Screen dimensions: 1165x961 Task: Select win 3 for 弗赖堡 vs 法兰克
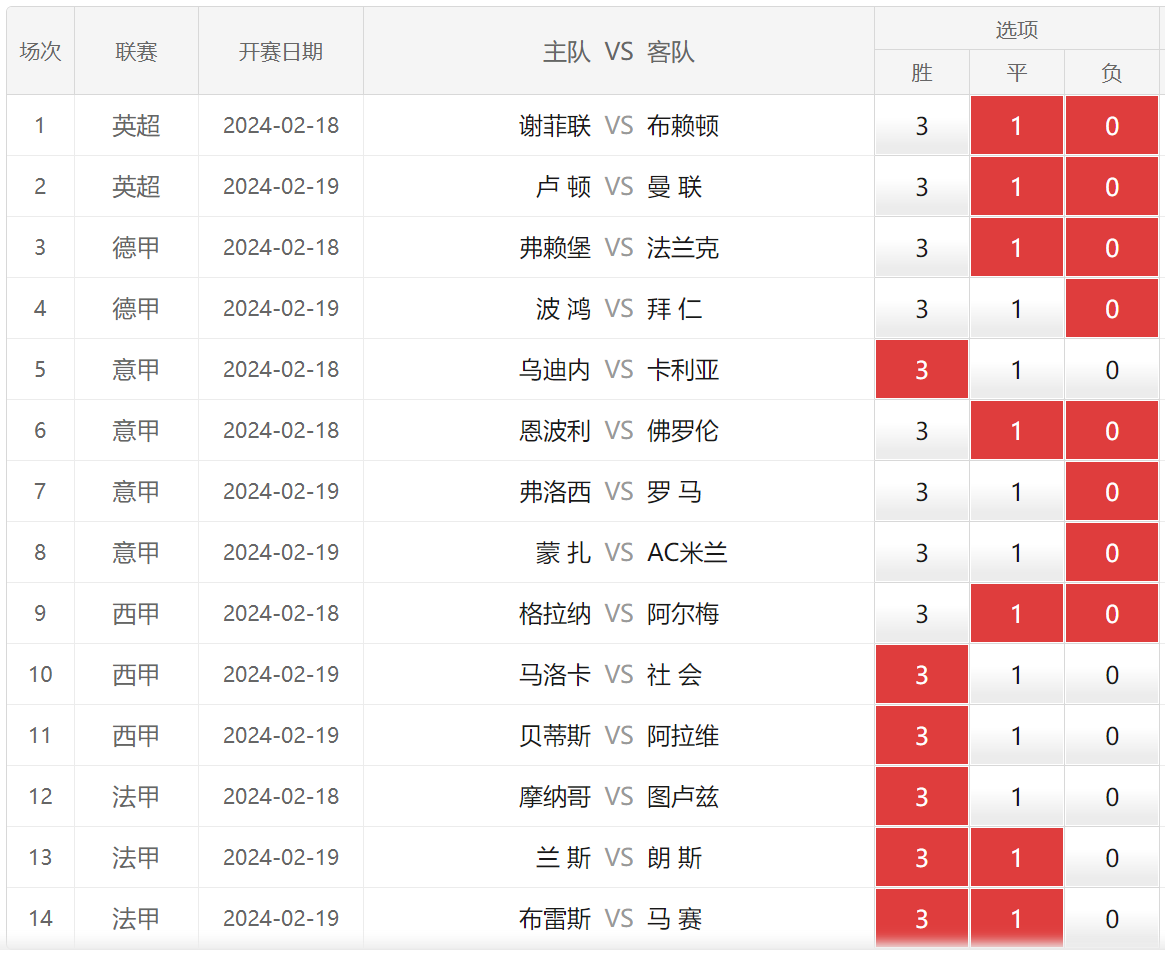921,247
